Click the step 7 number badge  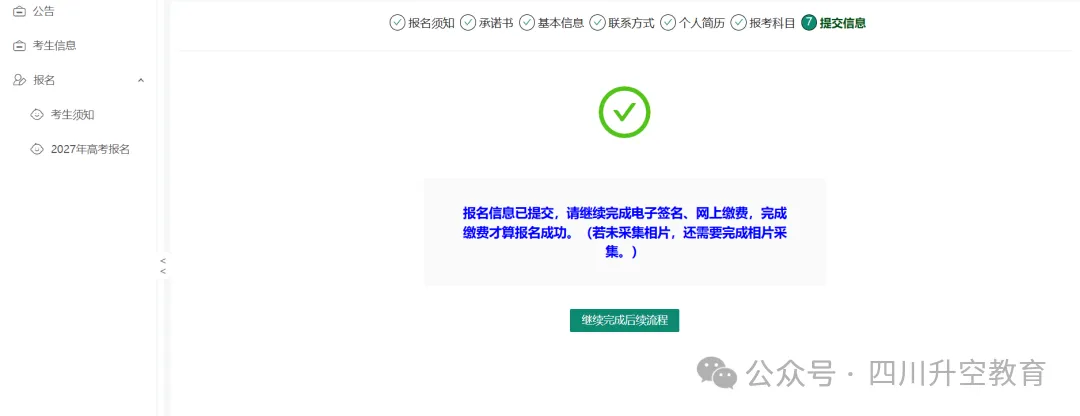(809, 23)
